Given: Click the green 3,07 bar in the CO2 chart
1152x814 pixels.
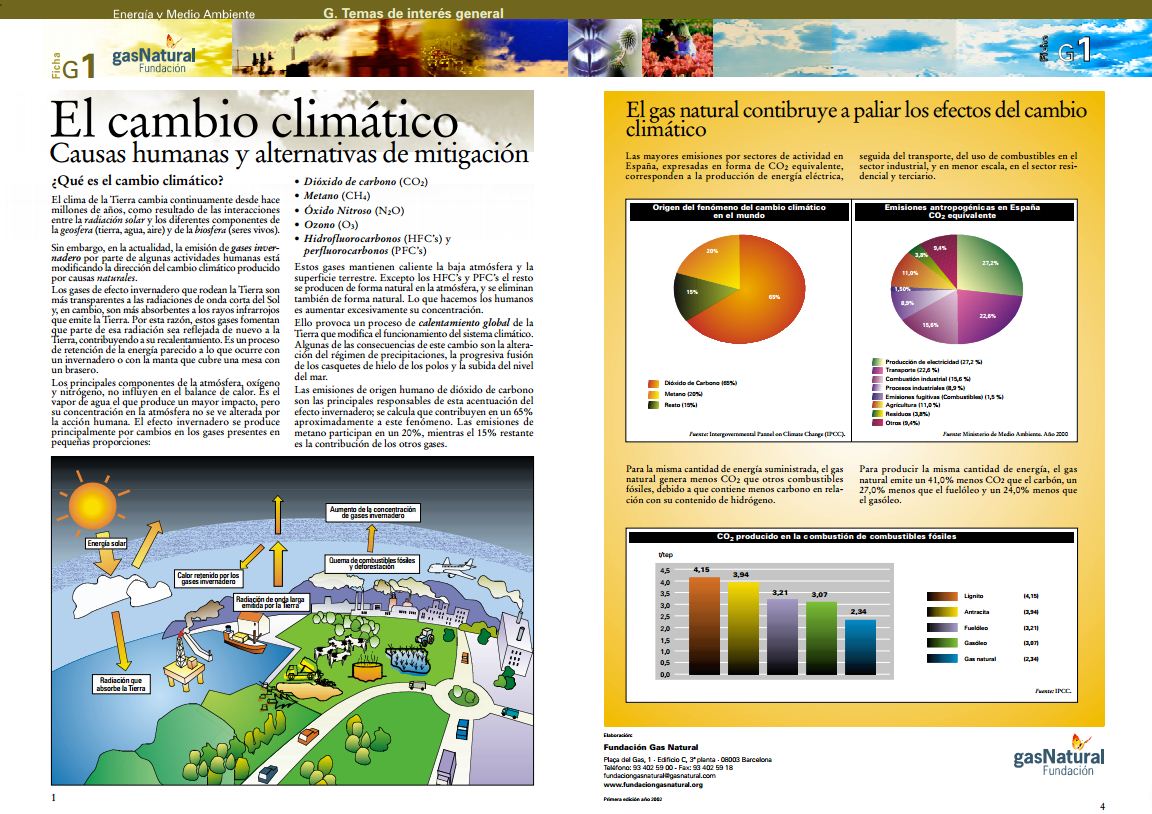Looking at the screenshot, I should click(x=821, y=638).
